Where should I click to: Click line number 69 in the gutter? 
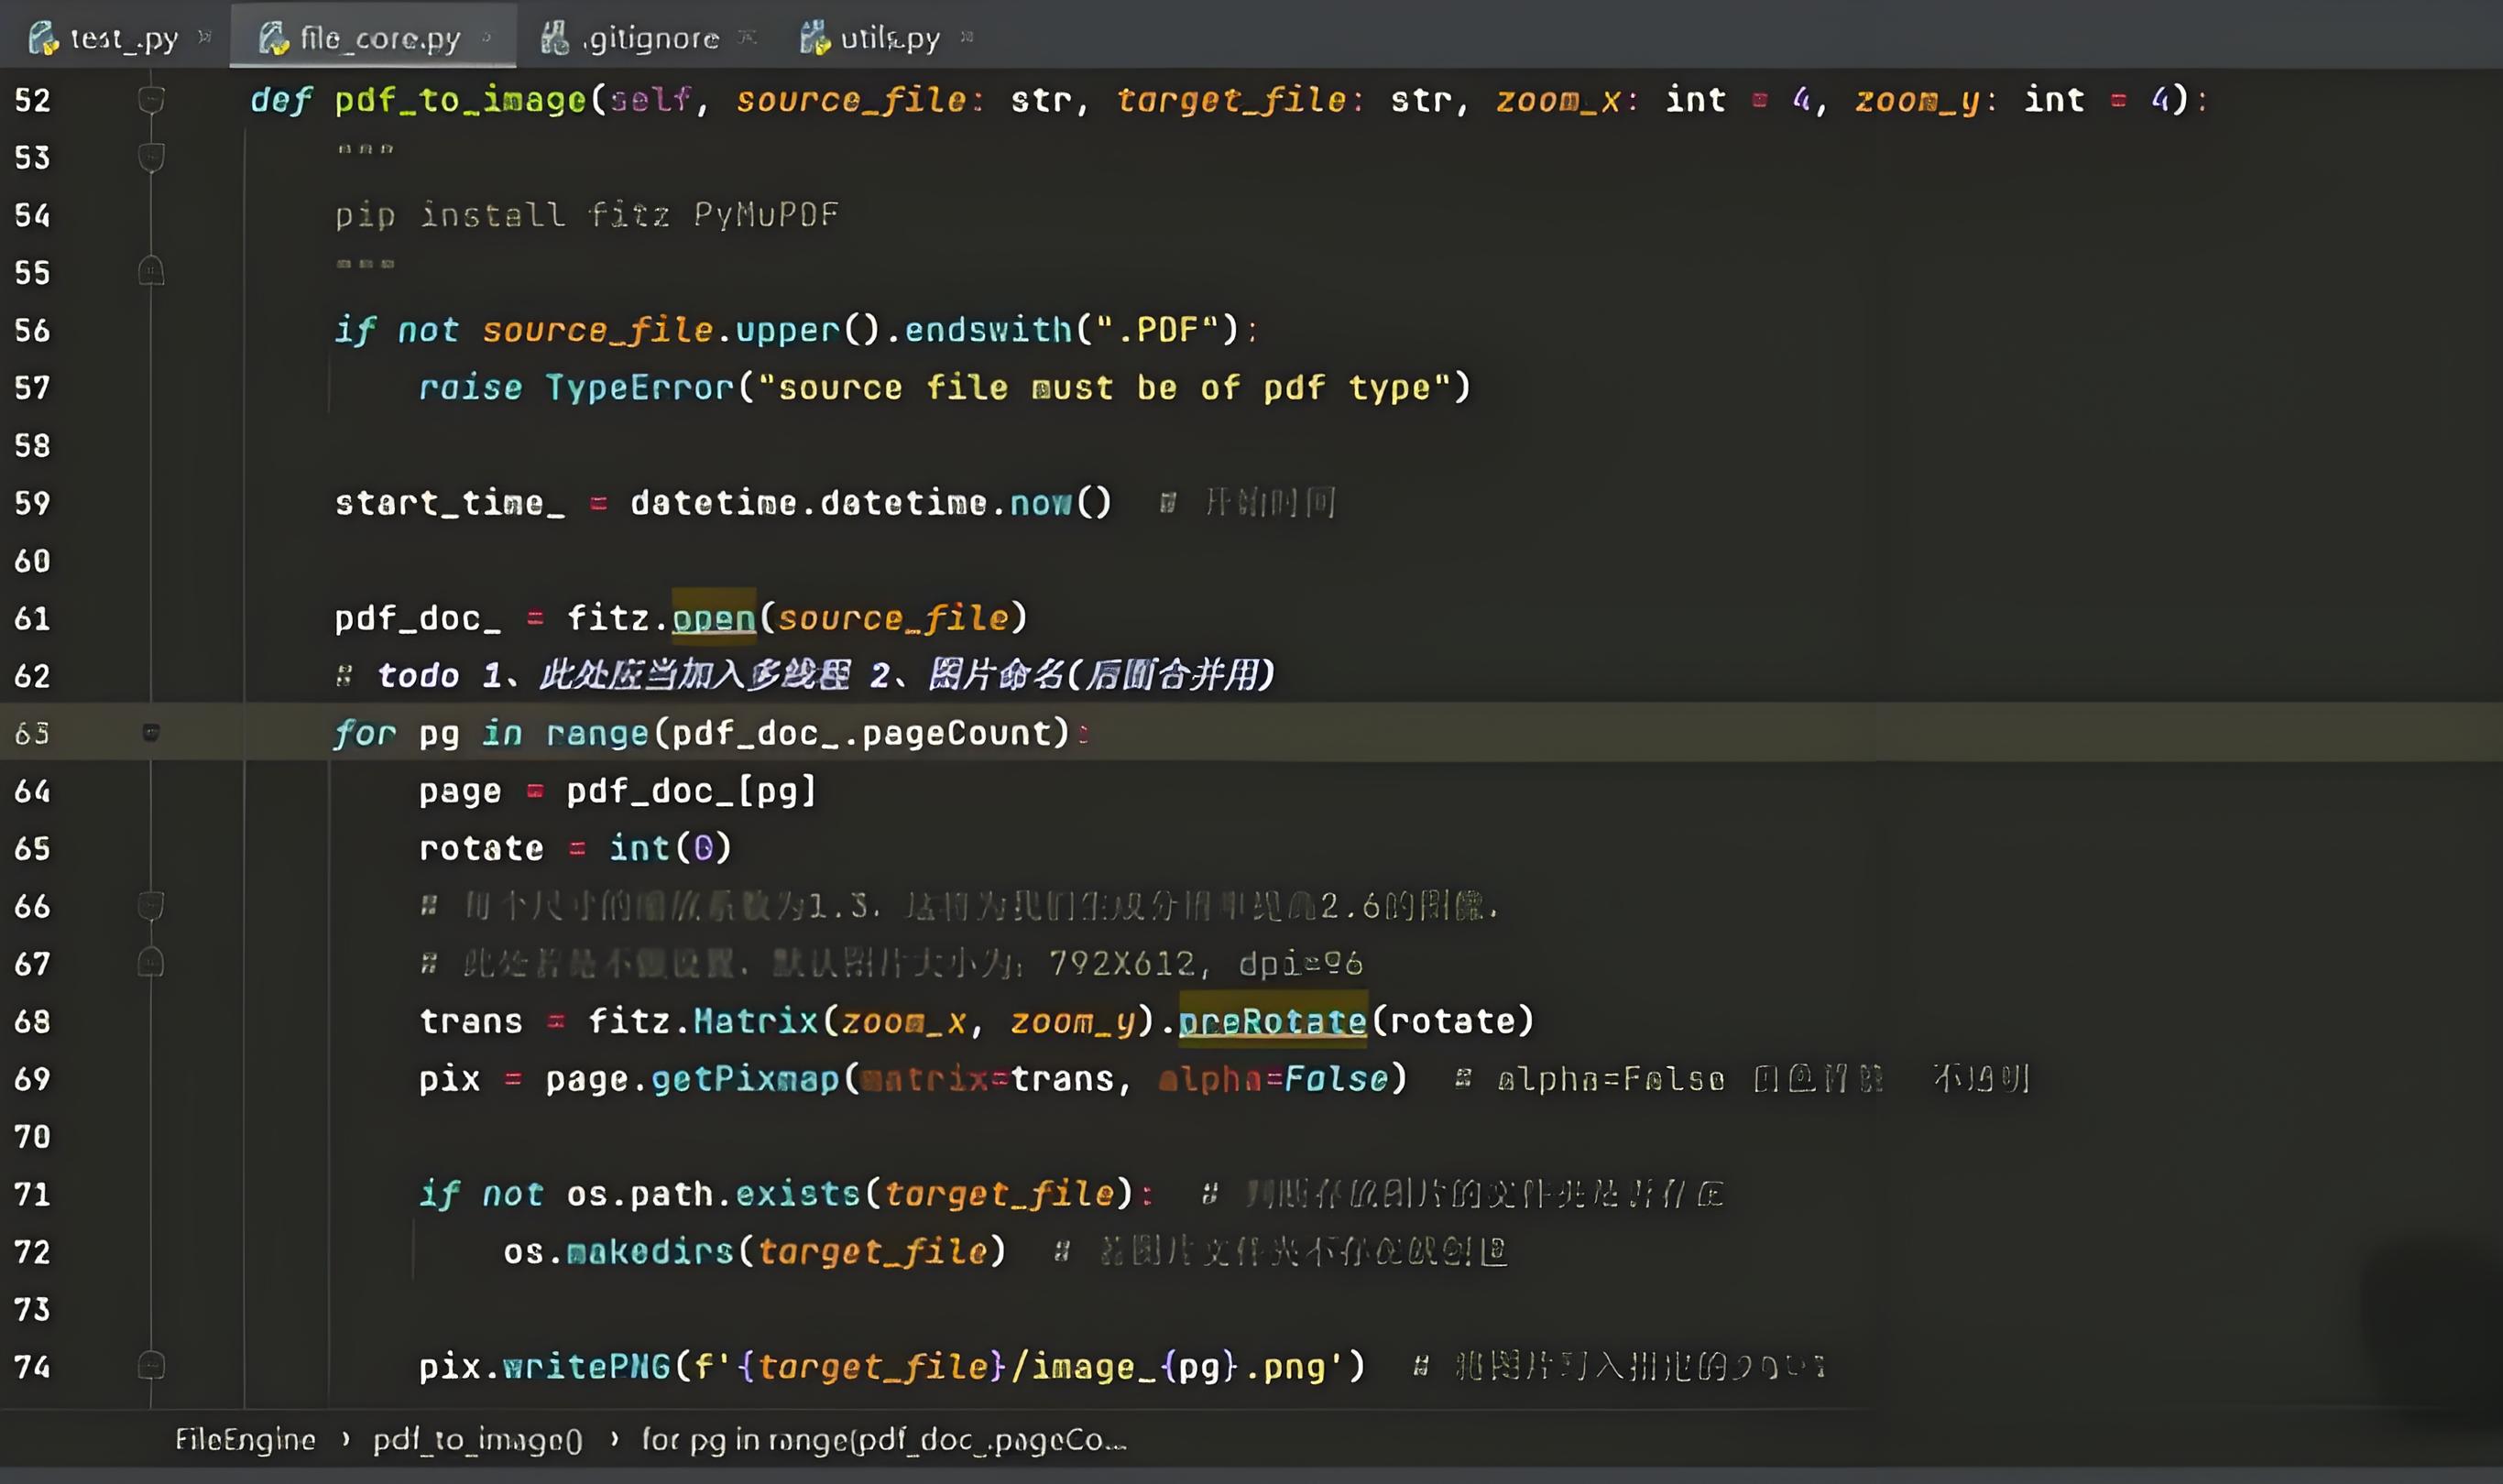(32, 1079)
